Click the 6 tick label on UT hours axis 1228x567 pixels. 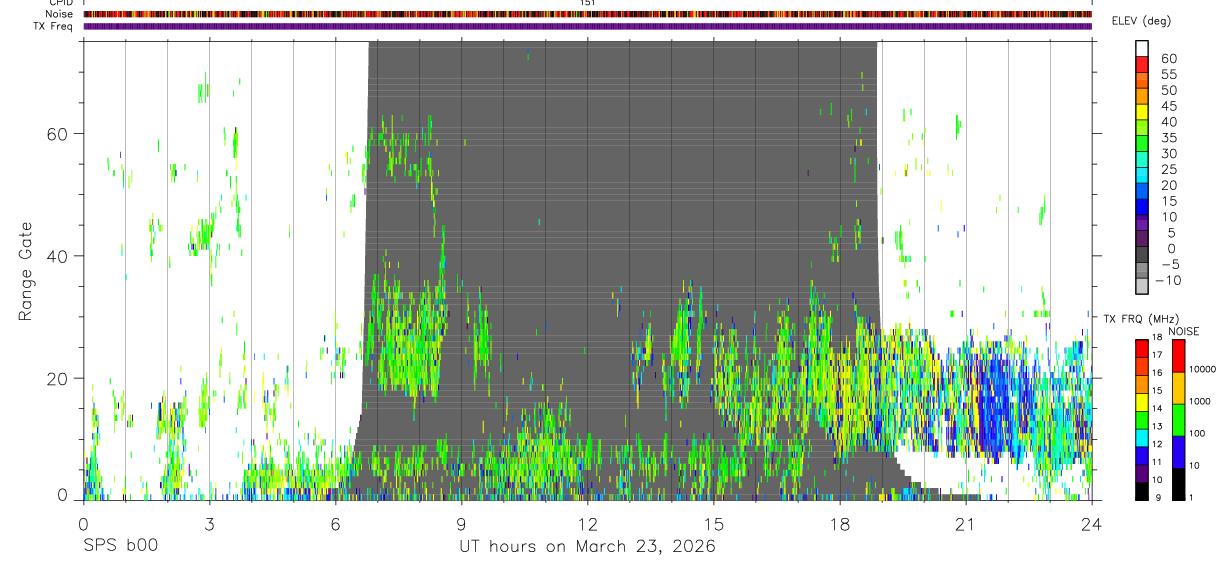335,524
